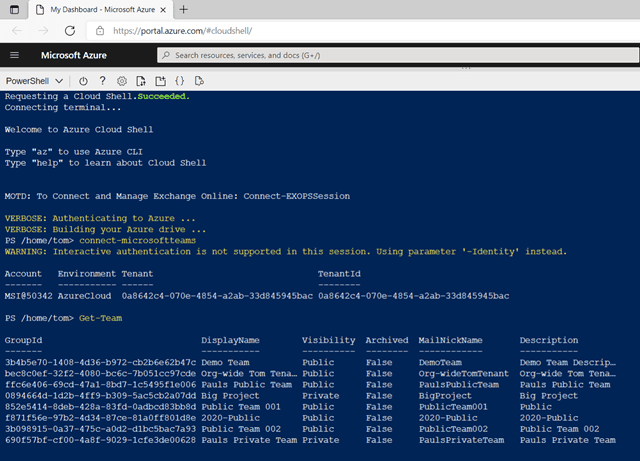Click Public Team 002 display name
Screen dimensions: 640x461
click(241, 429)
